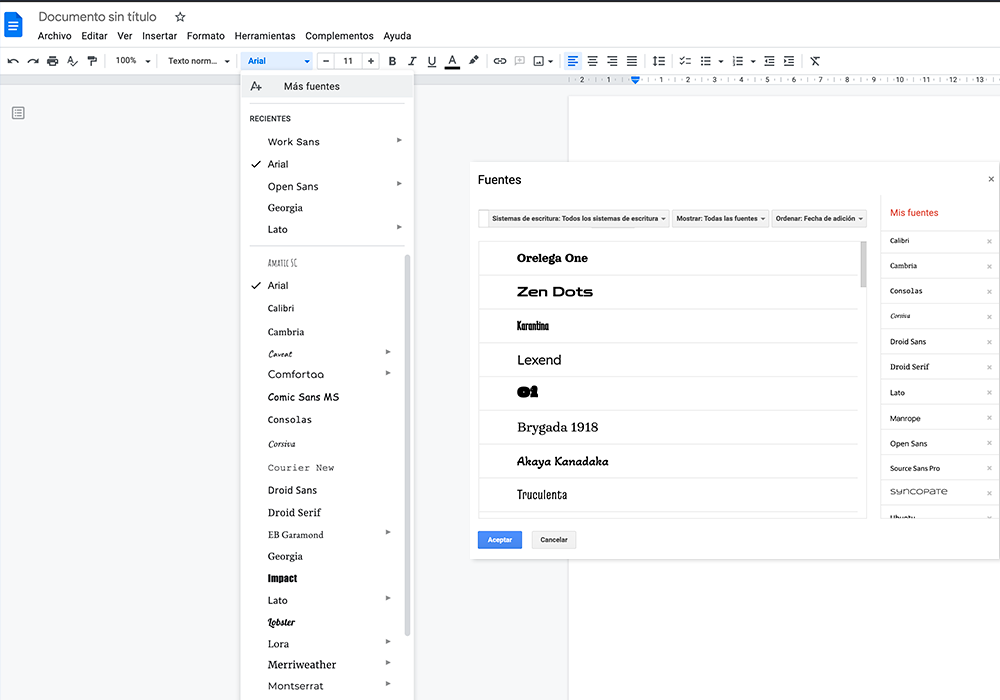1000x700 pixels.
Task: Open the text style dropdown
Action: (x=198, y=61)
